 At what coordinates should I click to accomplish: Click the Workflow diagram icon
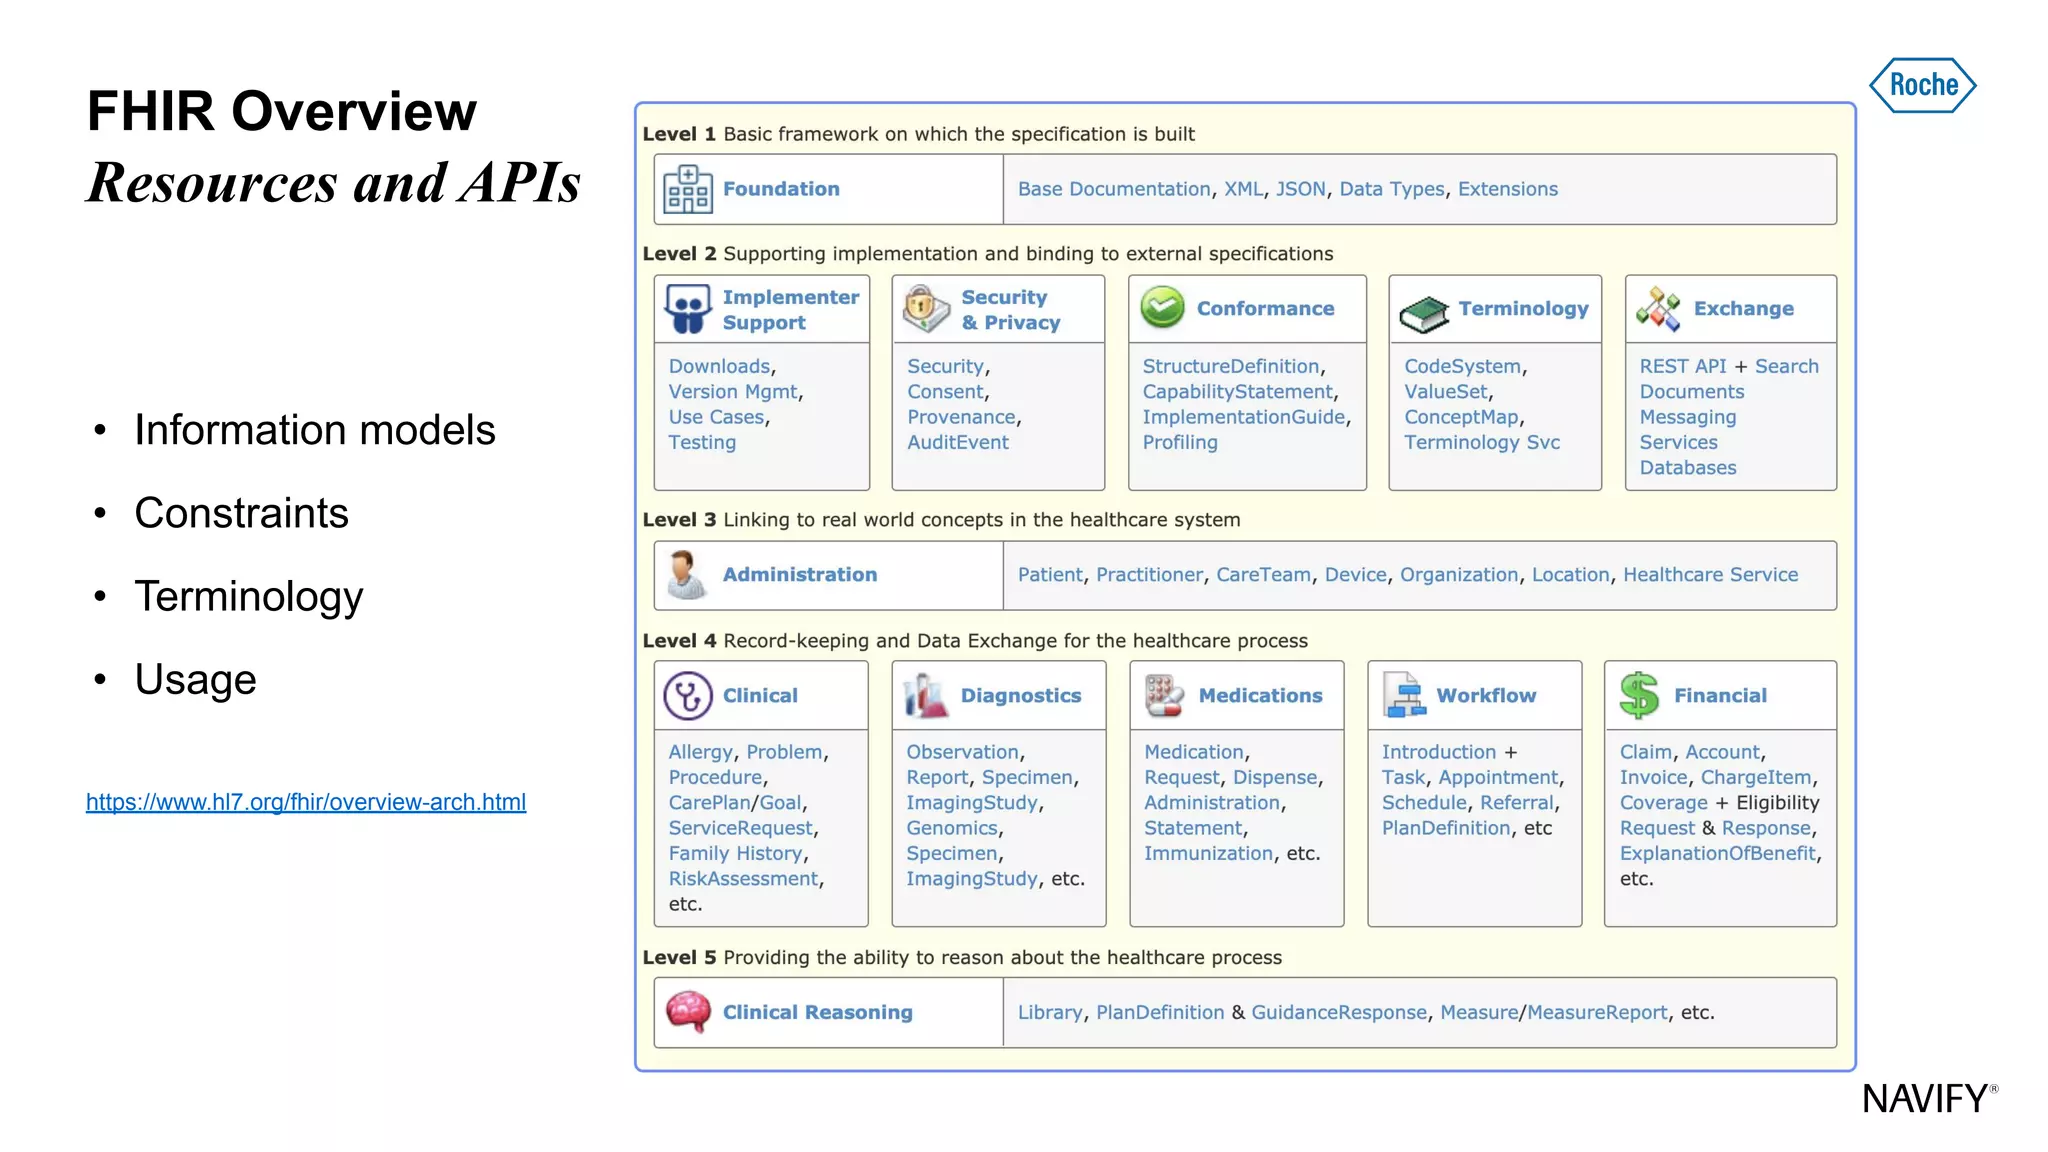click(x=1404, y=695)
